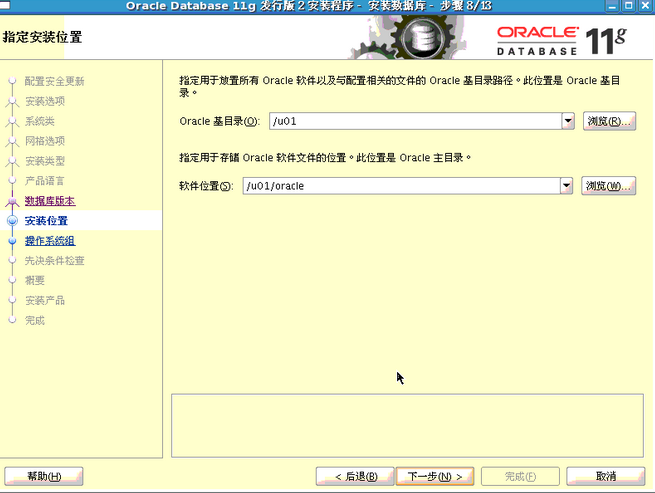655x493 pixels.
Task: Click the Oracle Database 11g logo
Action: click(561, 41)
